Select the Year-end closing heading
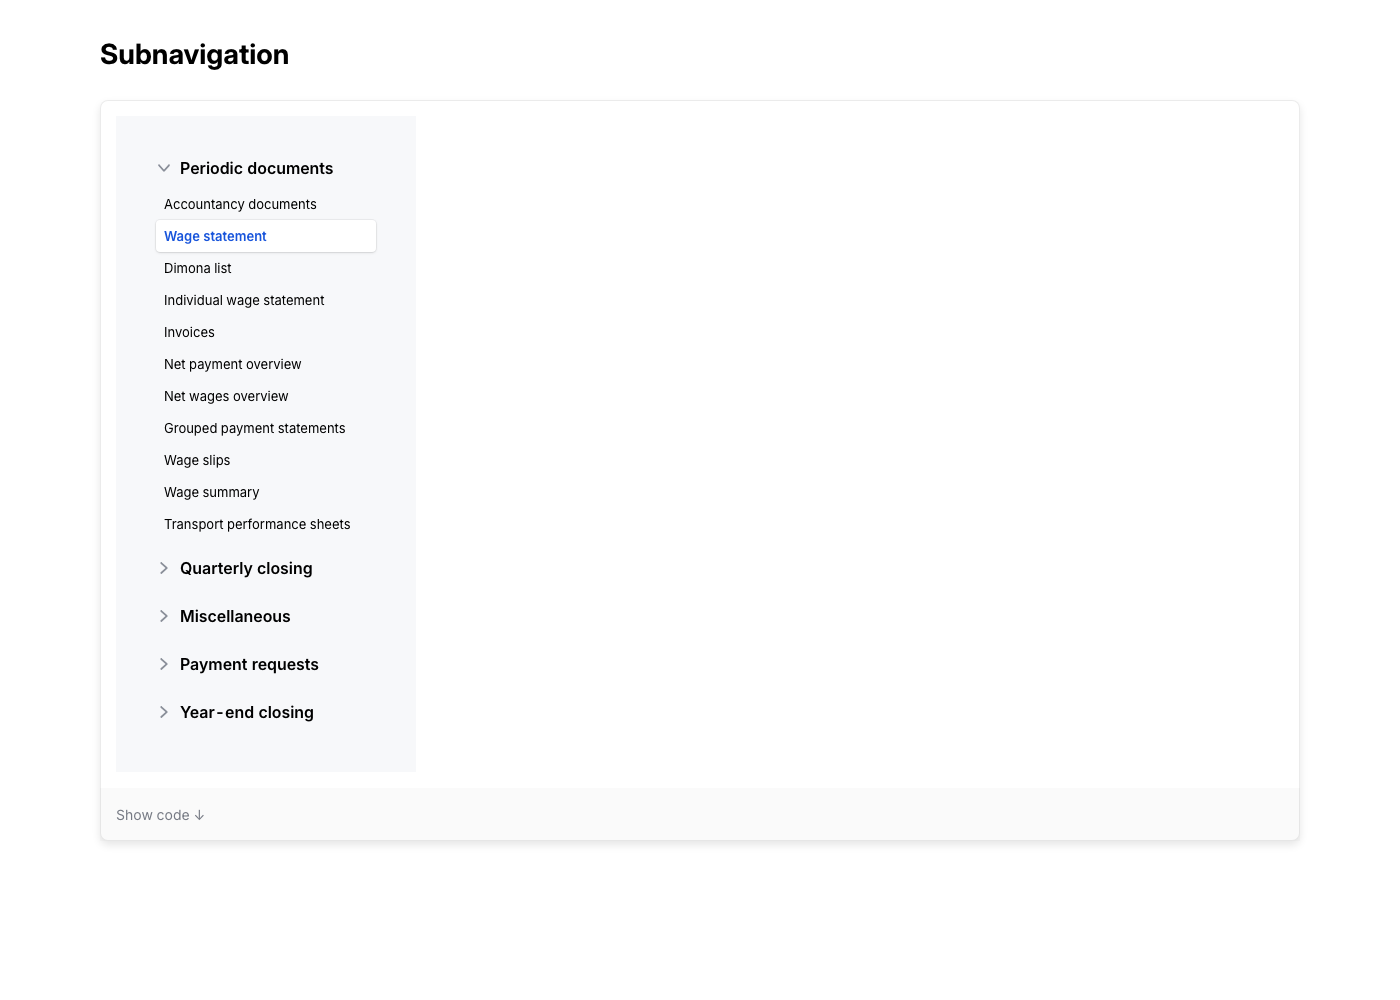This screenshot has height=1000, width=1400. click(x=247, y=712)
